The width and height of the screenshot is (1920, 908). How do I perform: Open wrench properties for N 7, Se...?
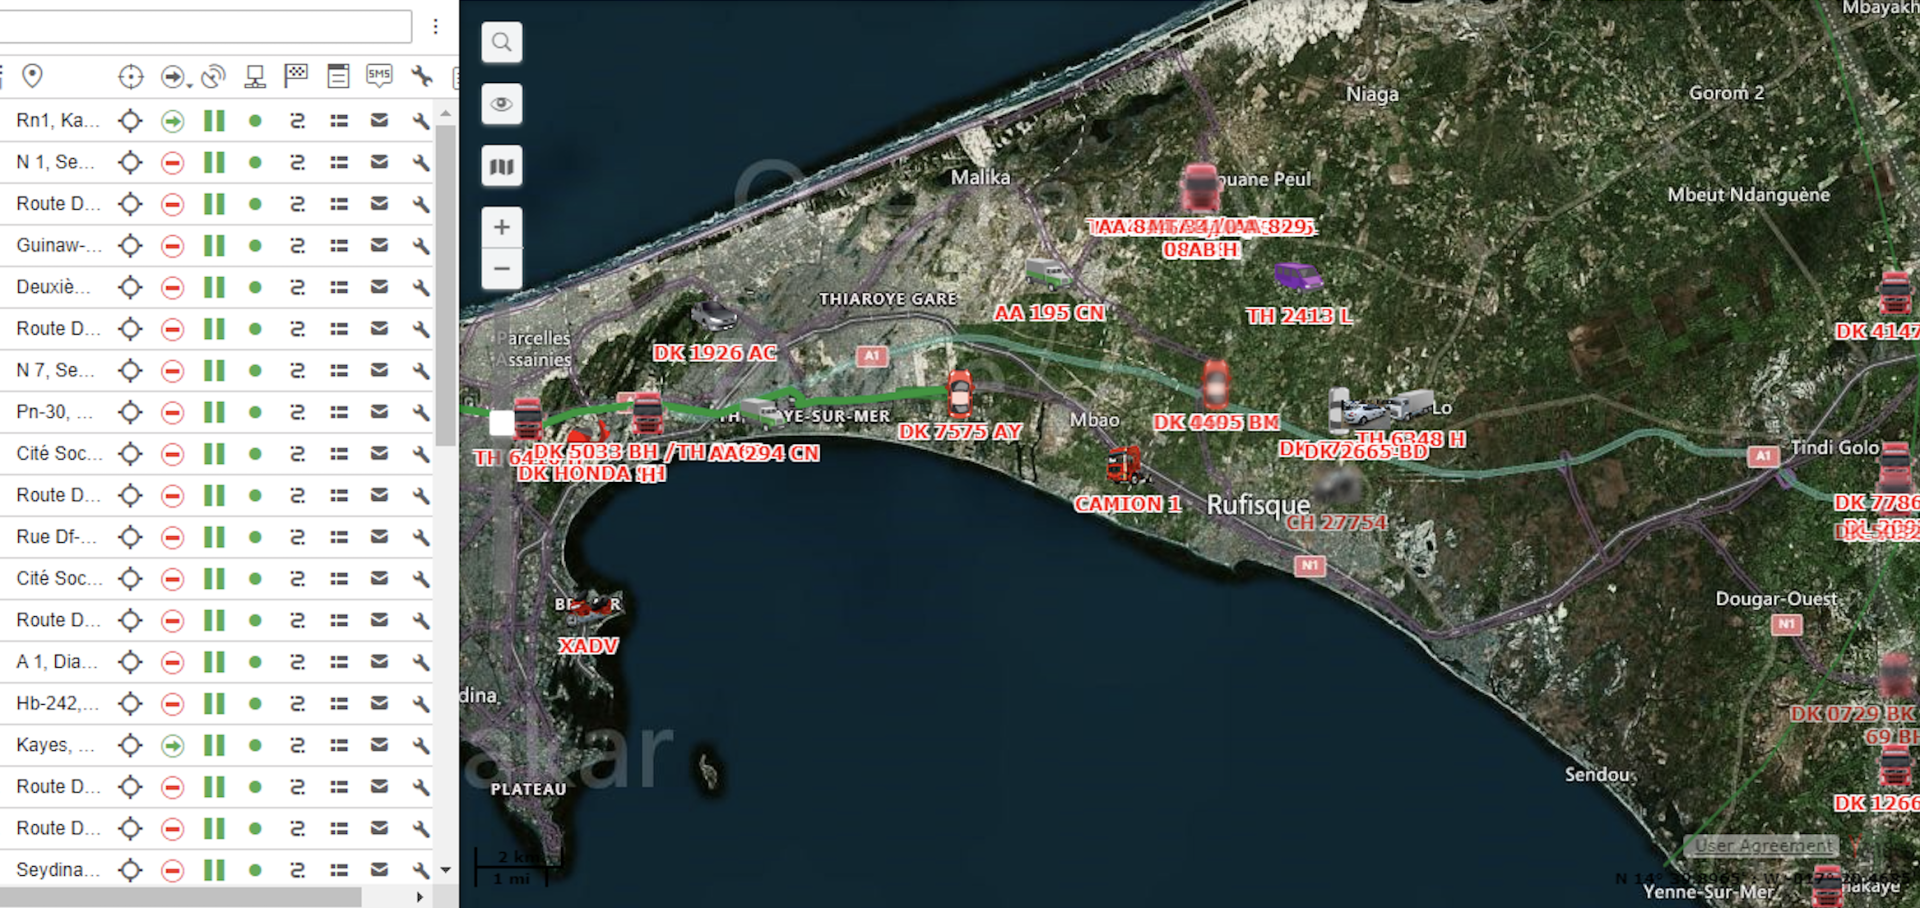click(421, 371)
